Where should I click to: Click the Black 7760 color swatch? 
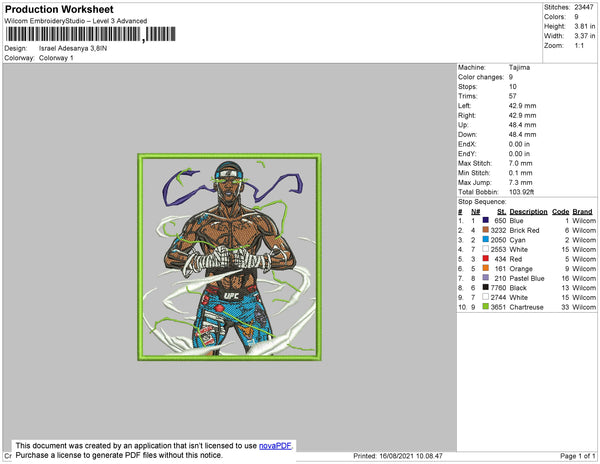486,287
